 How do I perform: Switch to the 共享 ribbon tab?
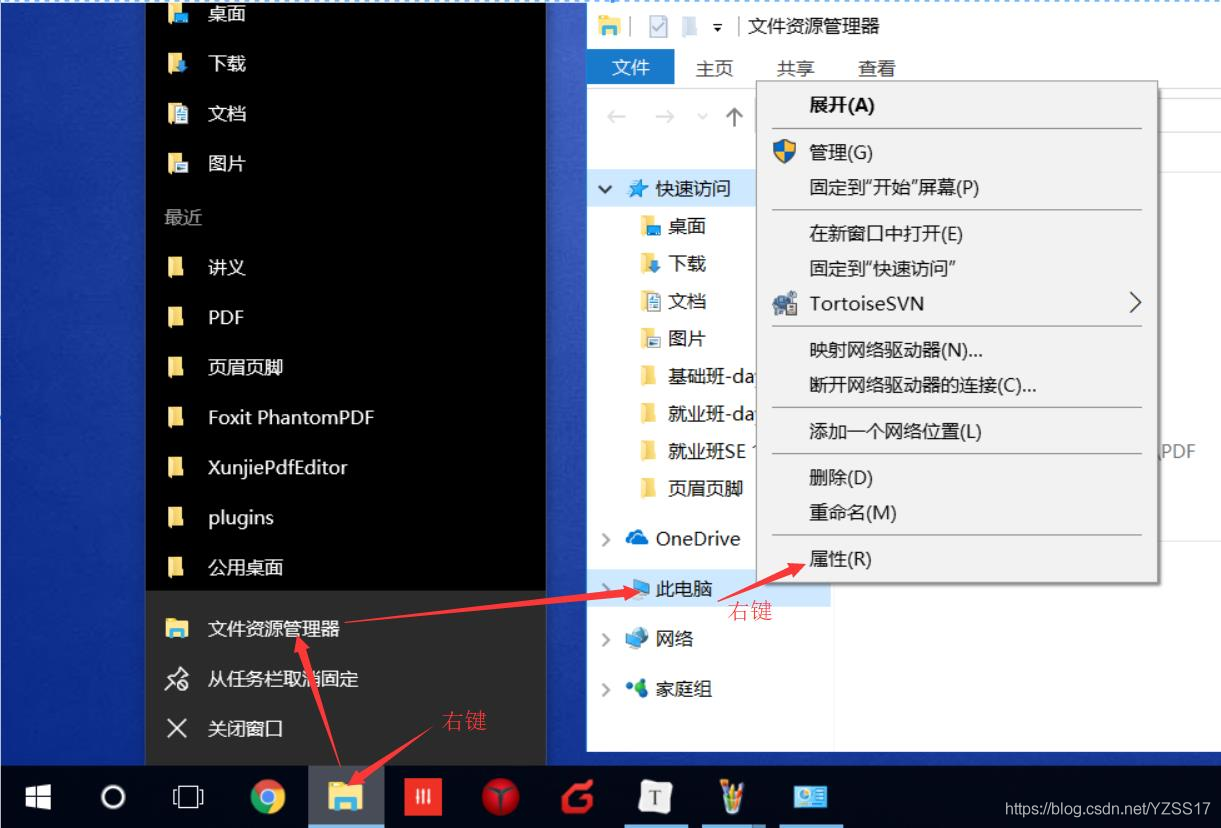click(x=795, y=68)
